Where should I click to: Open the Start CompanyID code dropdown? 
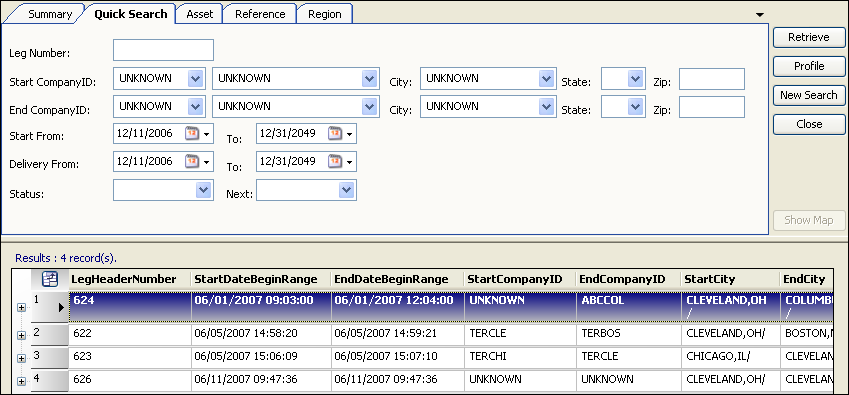195,78
